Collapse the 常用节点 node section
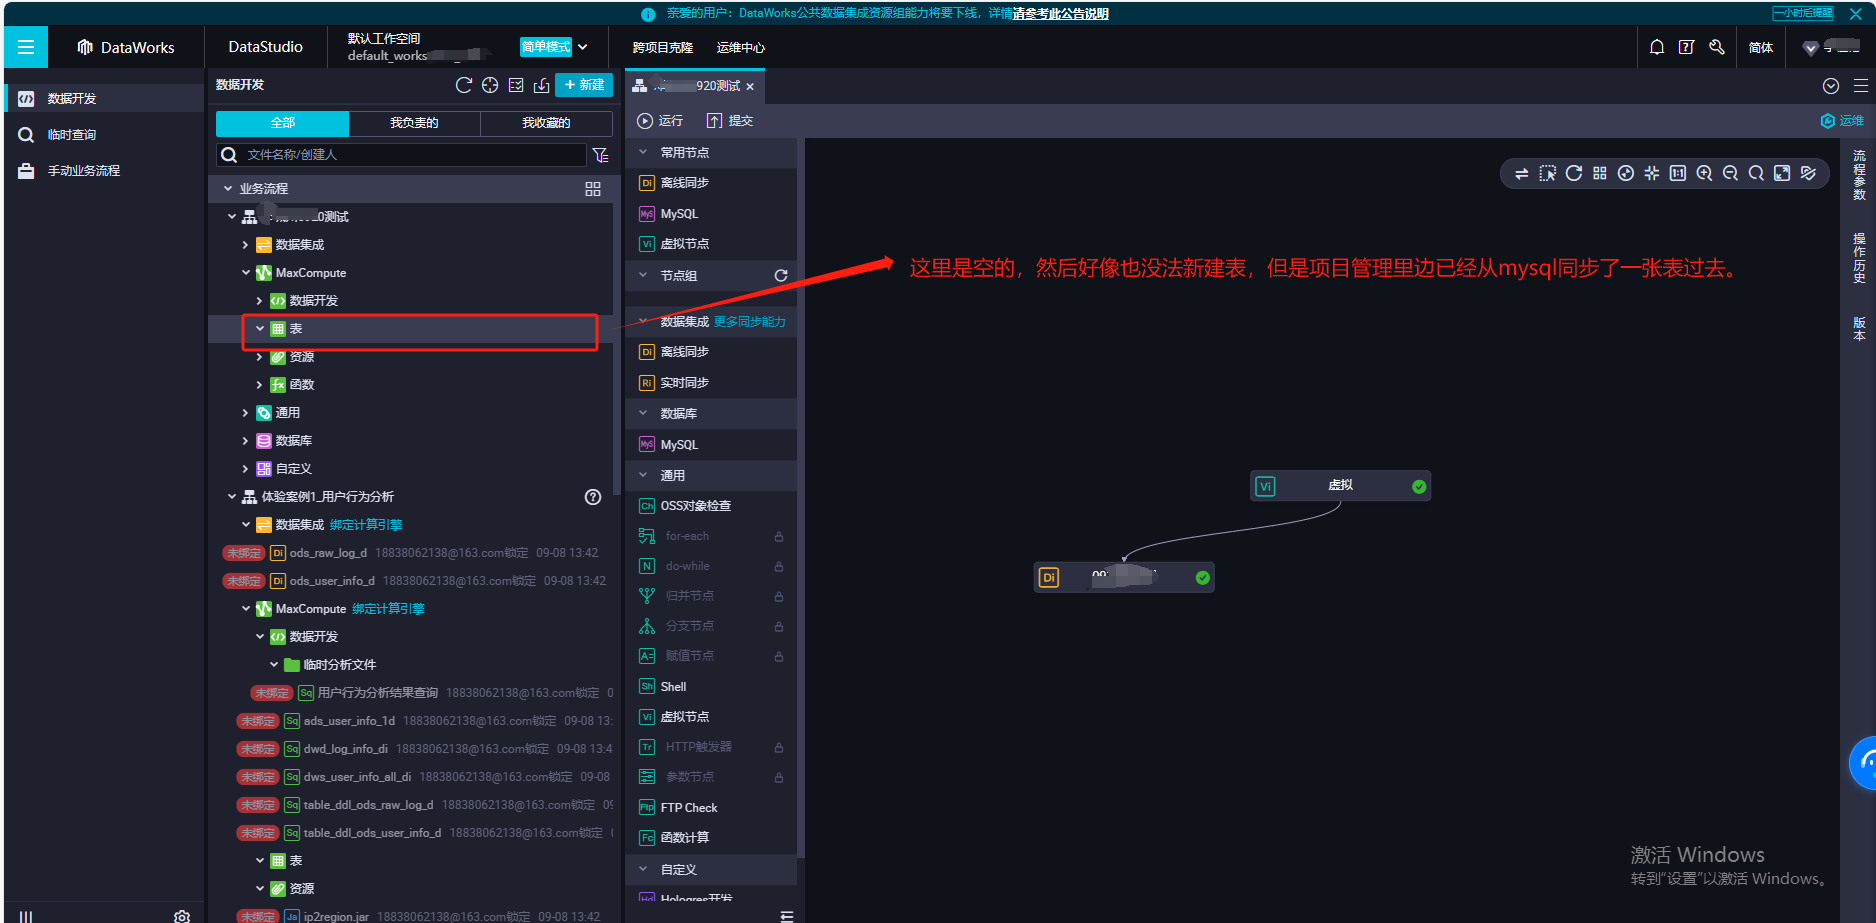This screenshot has width=1876, height=923. 643,153
